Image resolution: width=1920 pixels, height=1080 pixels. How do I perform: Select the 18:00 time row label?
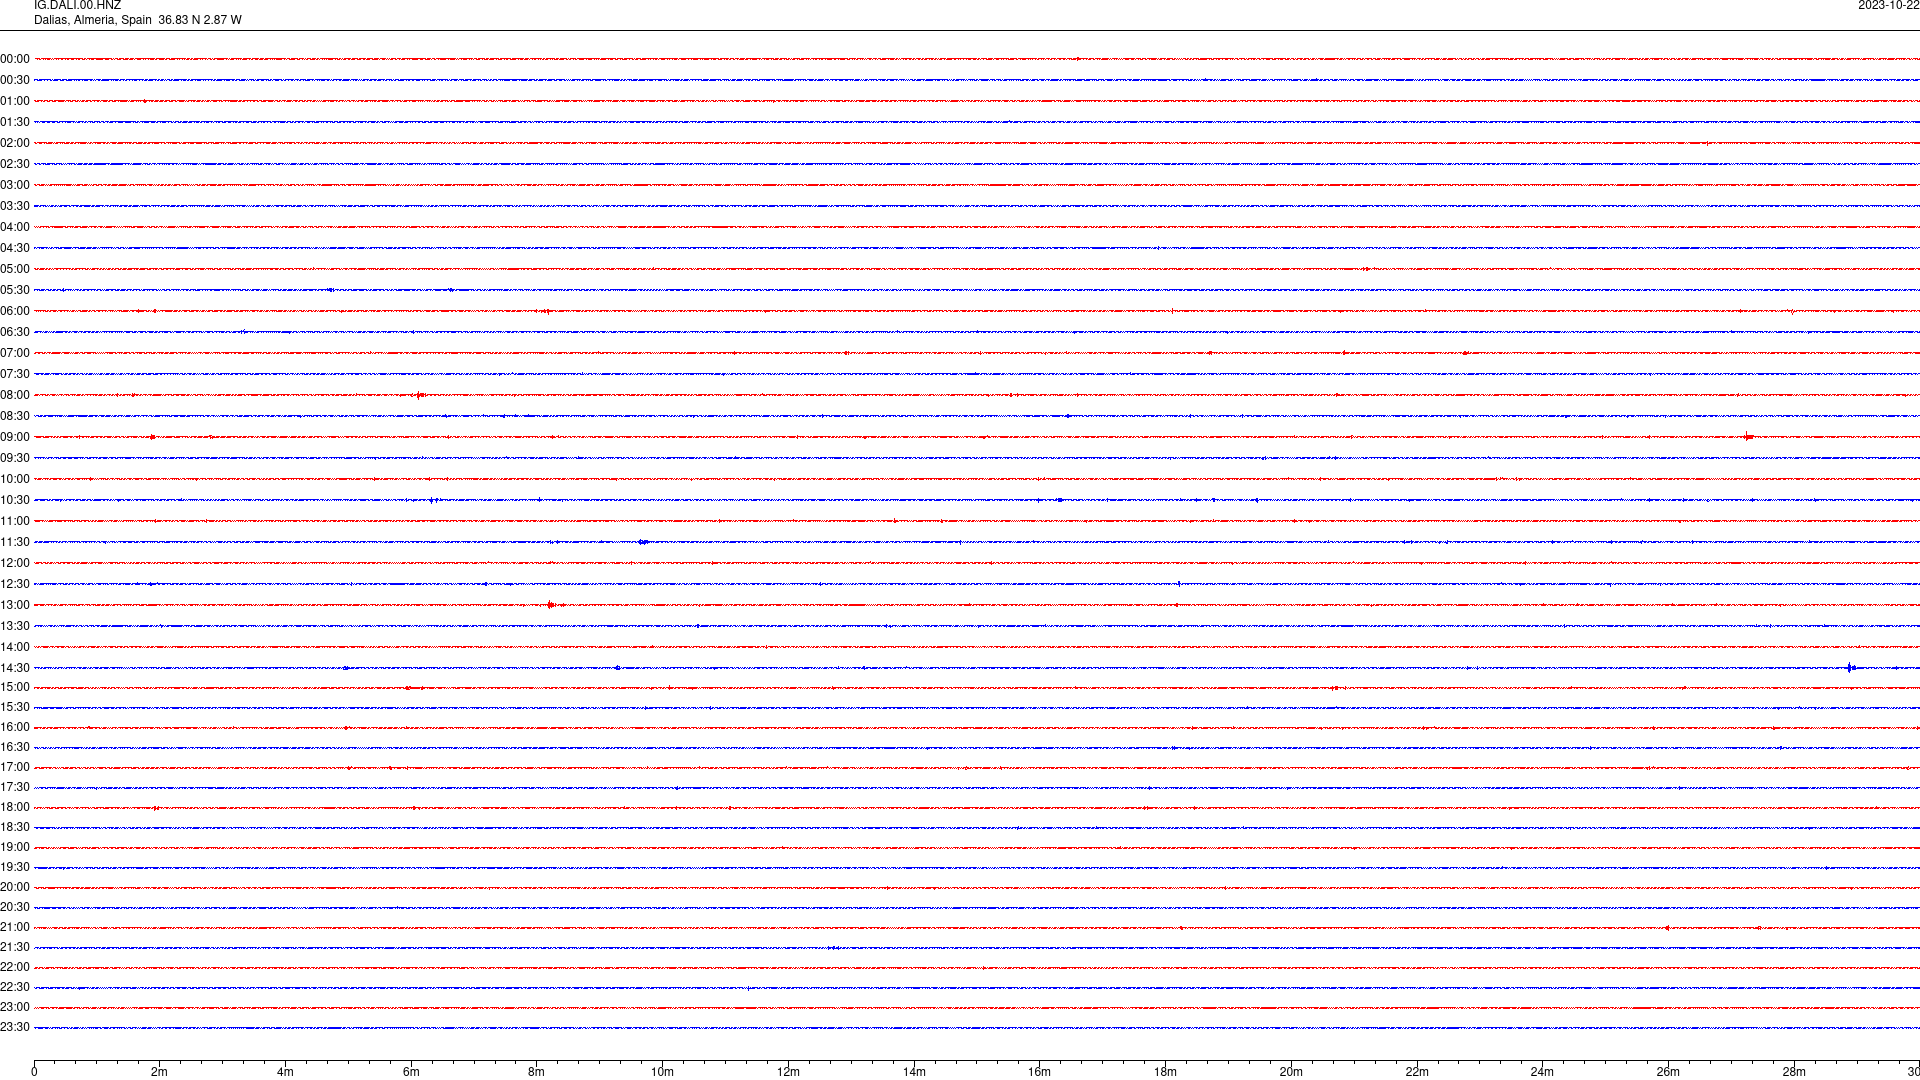point(15,807)
